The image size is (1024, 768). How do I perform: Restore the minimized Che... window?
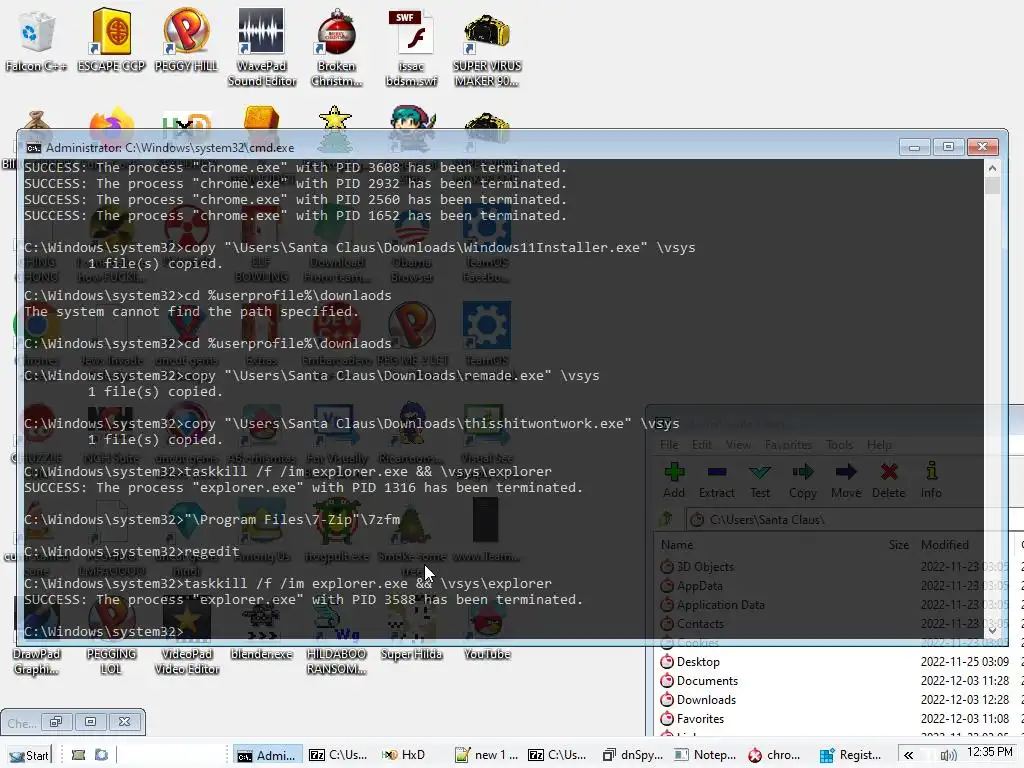[56, 722]
